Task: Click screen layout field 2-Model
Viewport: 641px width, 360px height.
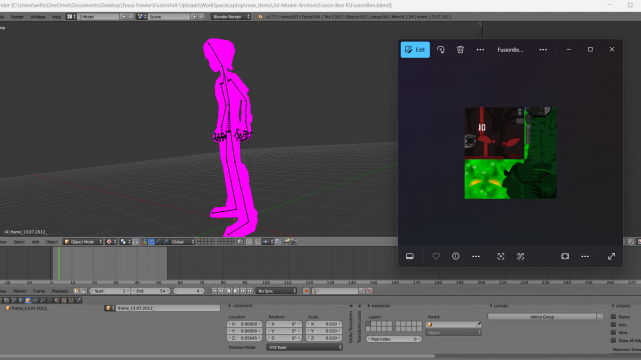Action: click(x=98, y=17)
